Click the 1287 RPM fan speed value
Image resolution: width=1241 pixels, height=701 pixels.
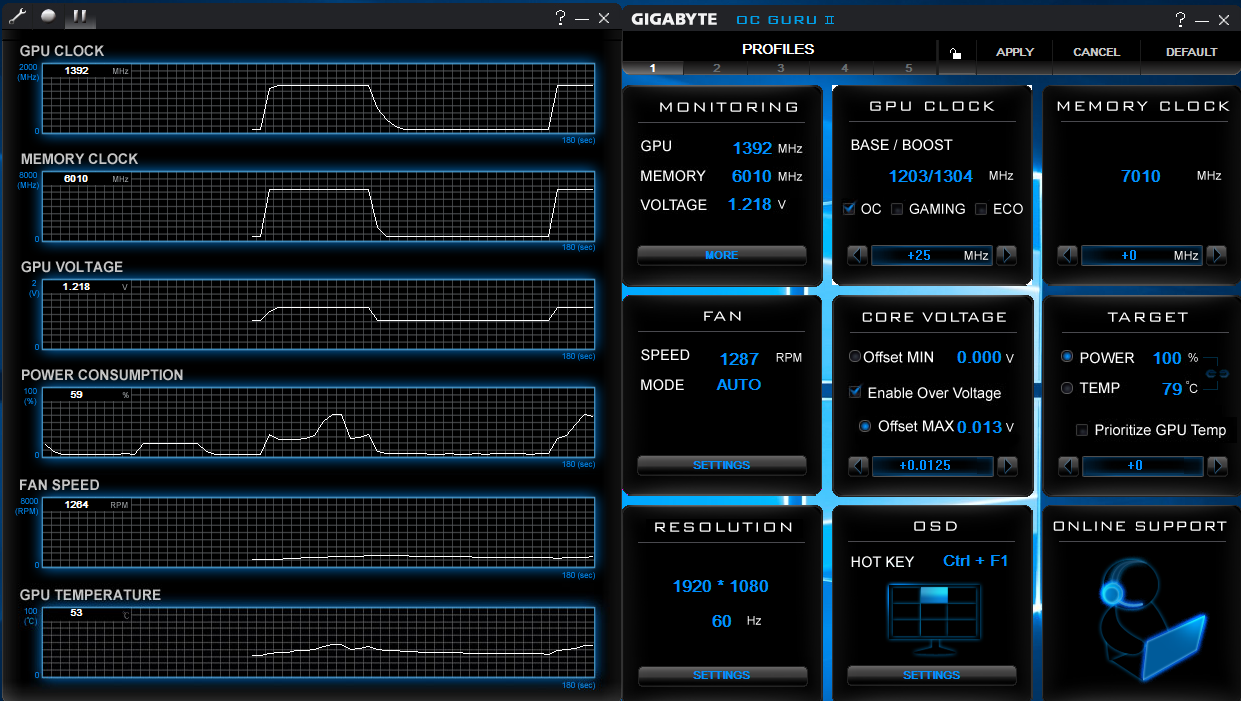[739, 358]
